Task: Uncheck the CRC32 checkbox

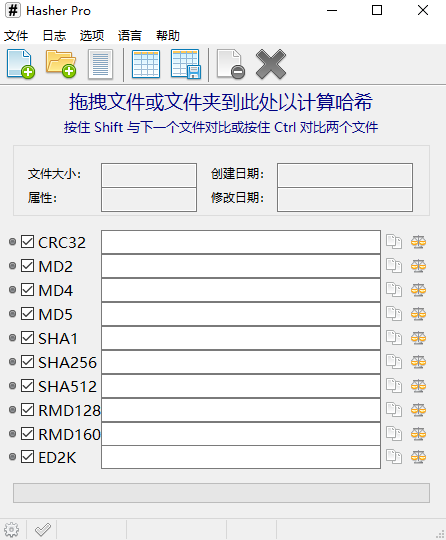Action: pos(27,242)
